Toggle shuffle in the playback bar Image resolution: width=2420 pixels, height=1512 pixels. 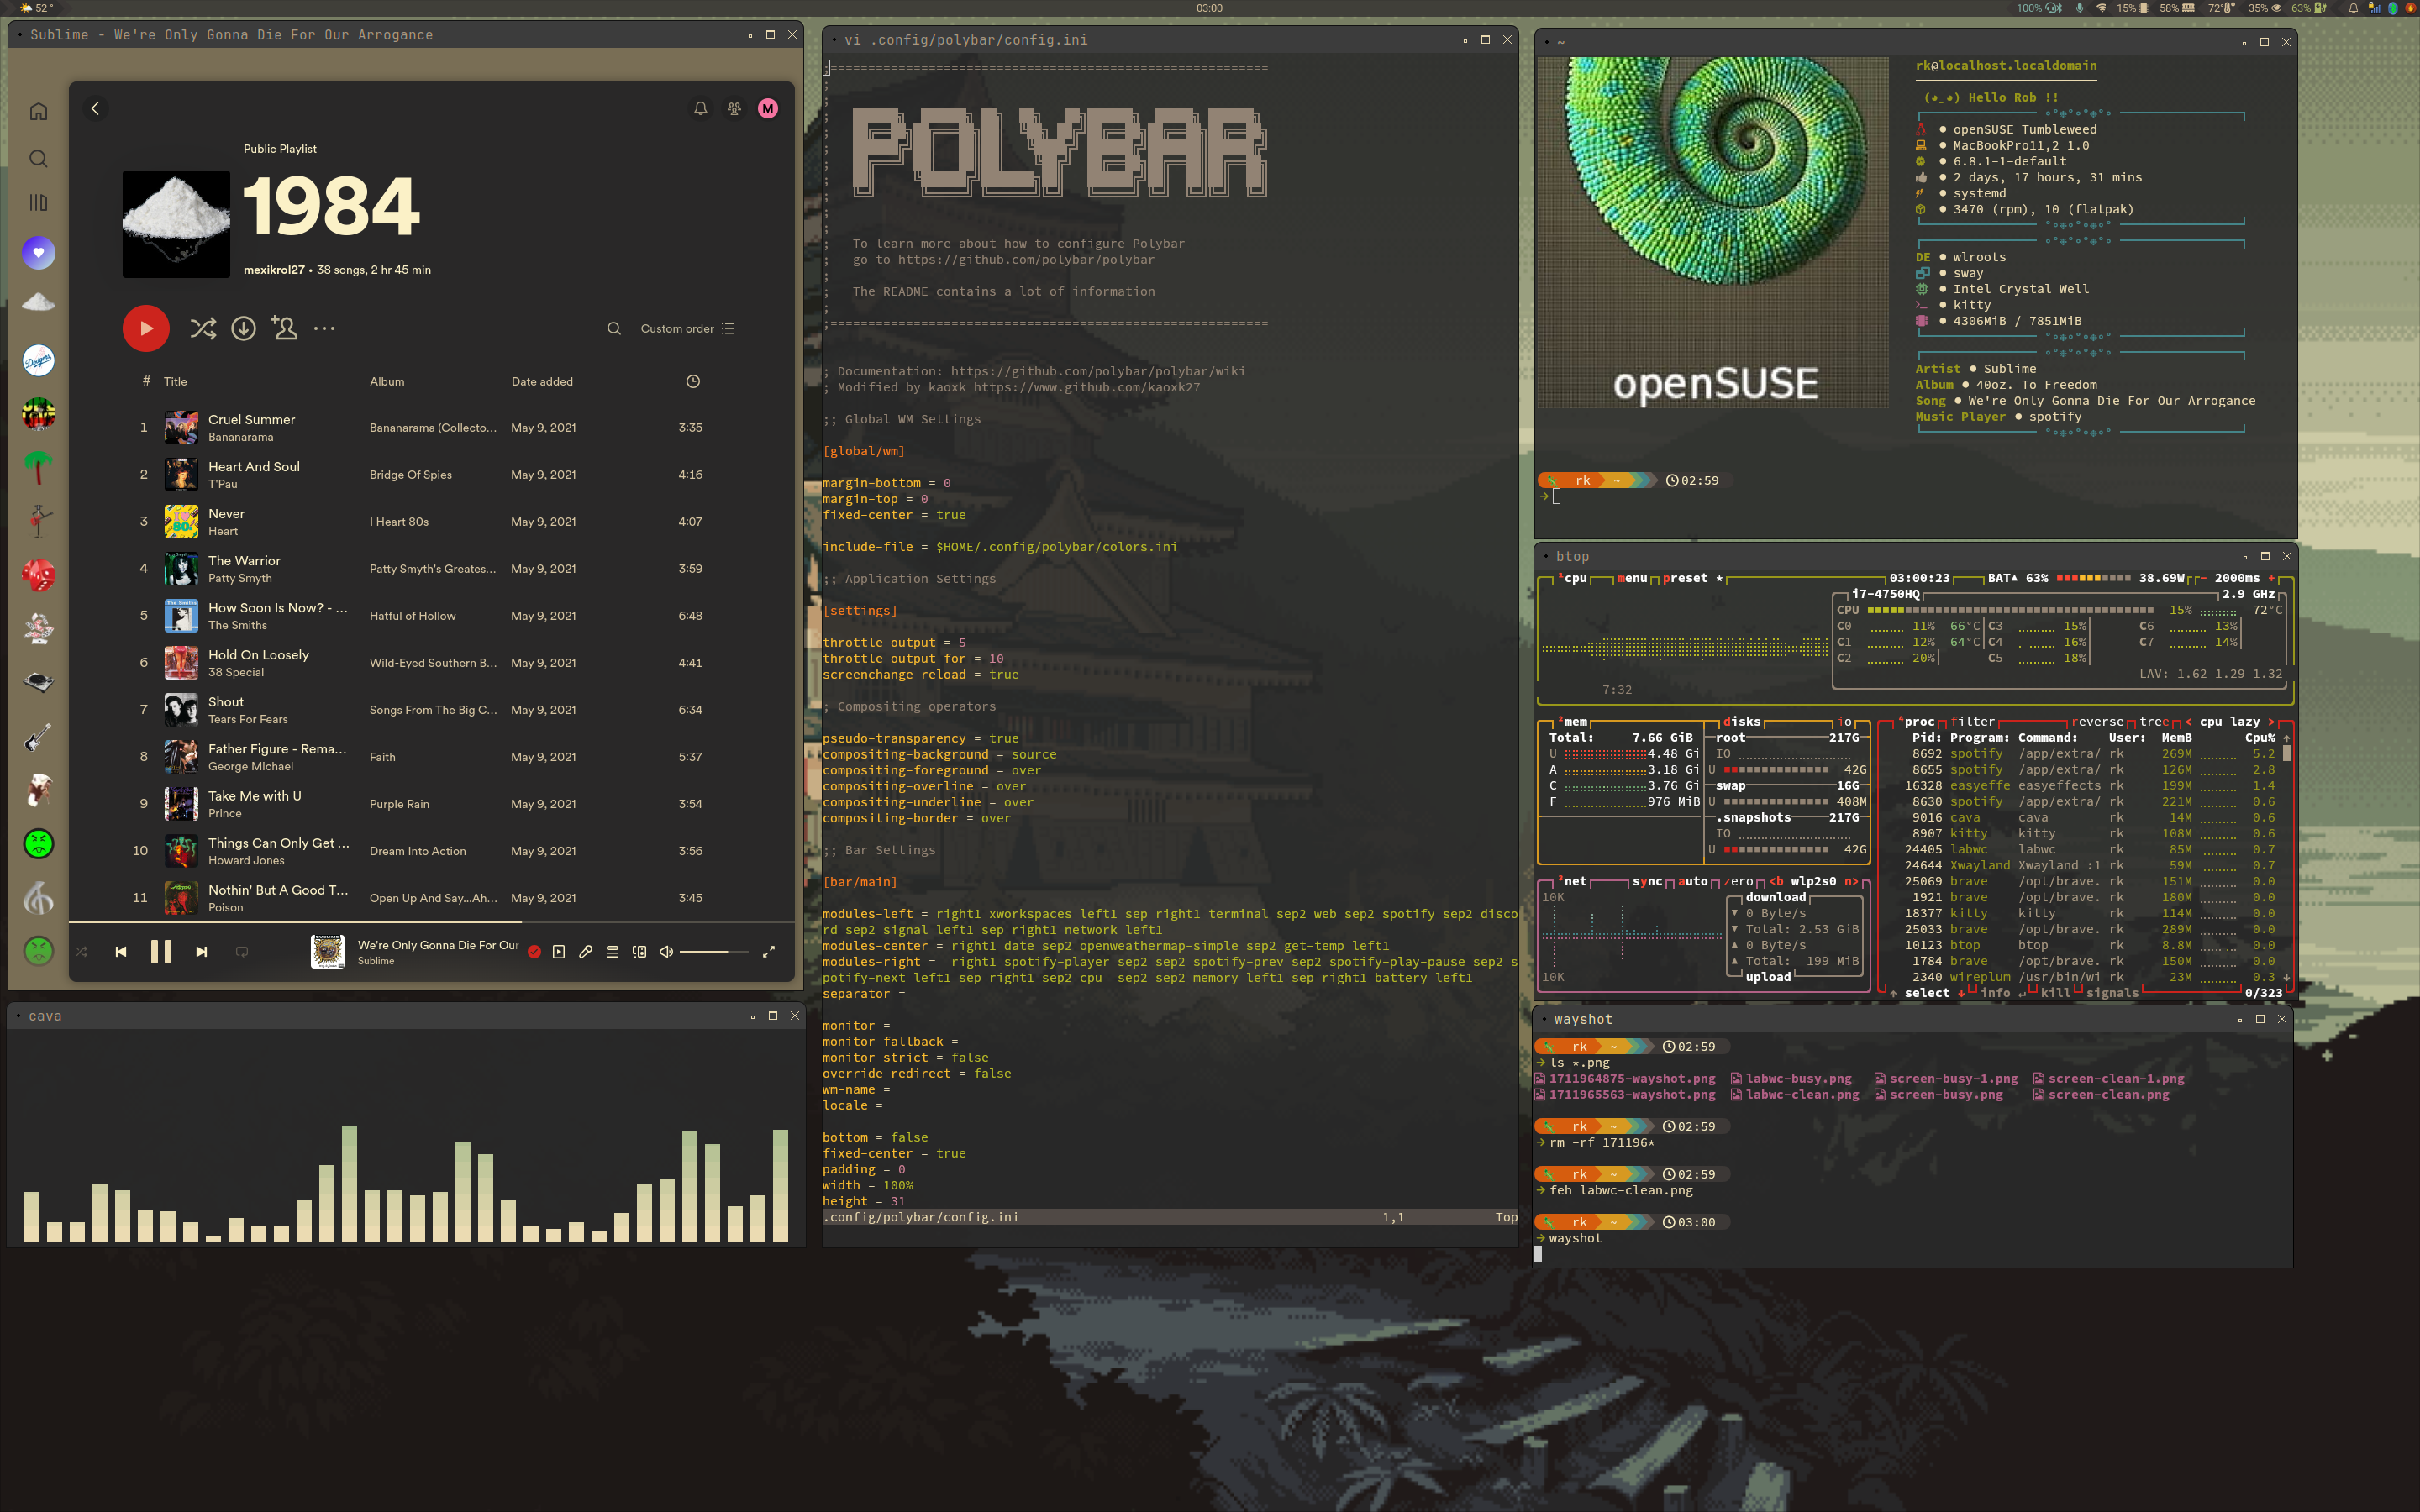click(x=82, y=951)
